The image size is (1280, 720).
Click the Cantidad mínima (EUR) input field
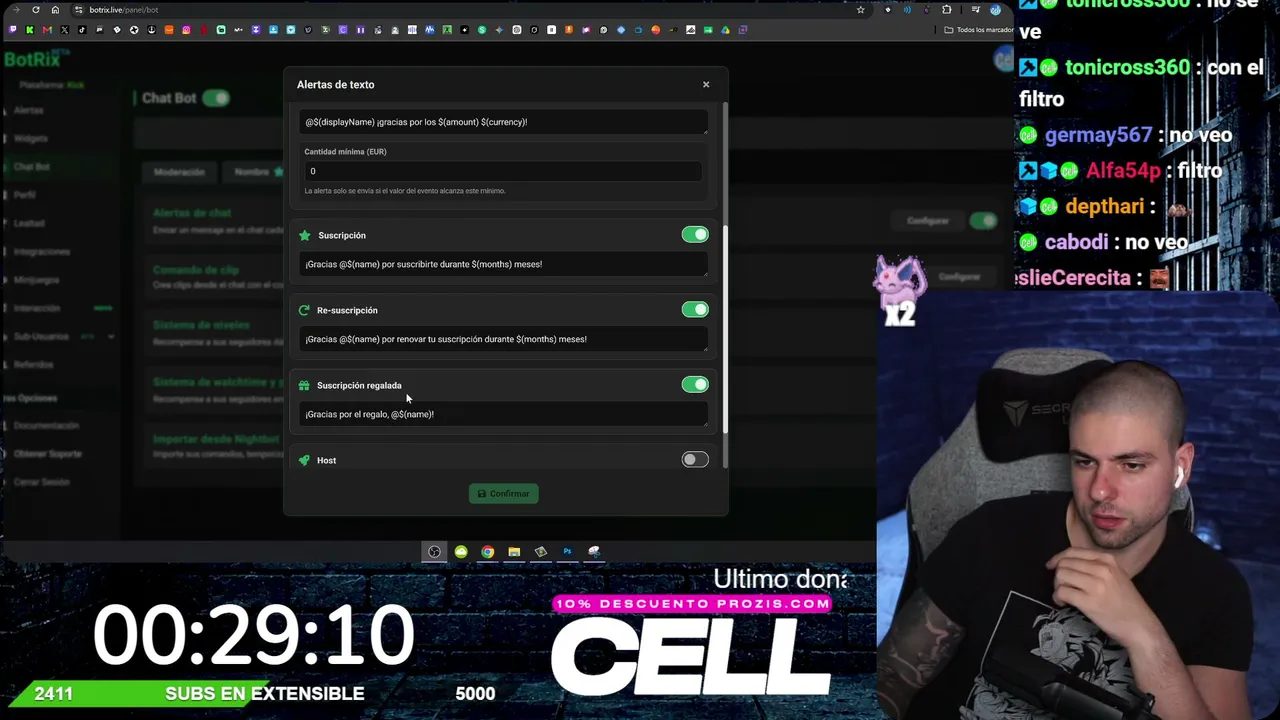tap(503, 171)
